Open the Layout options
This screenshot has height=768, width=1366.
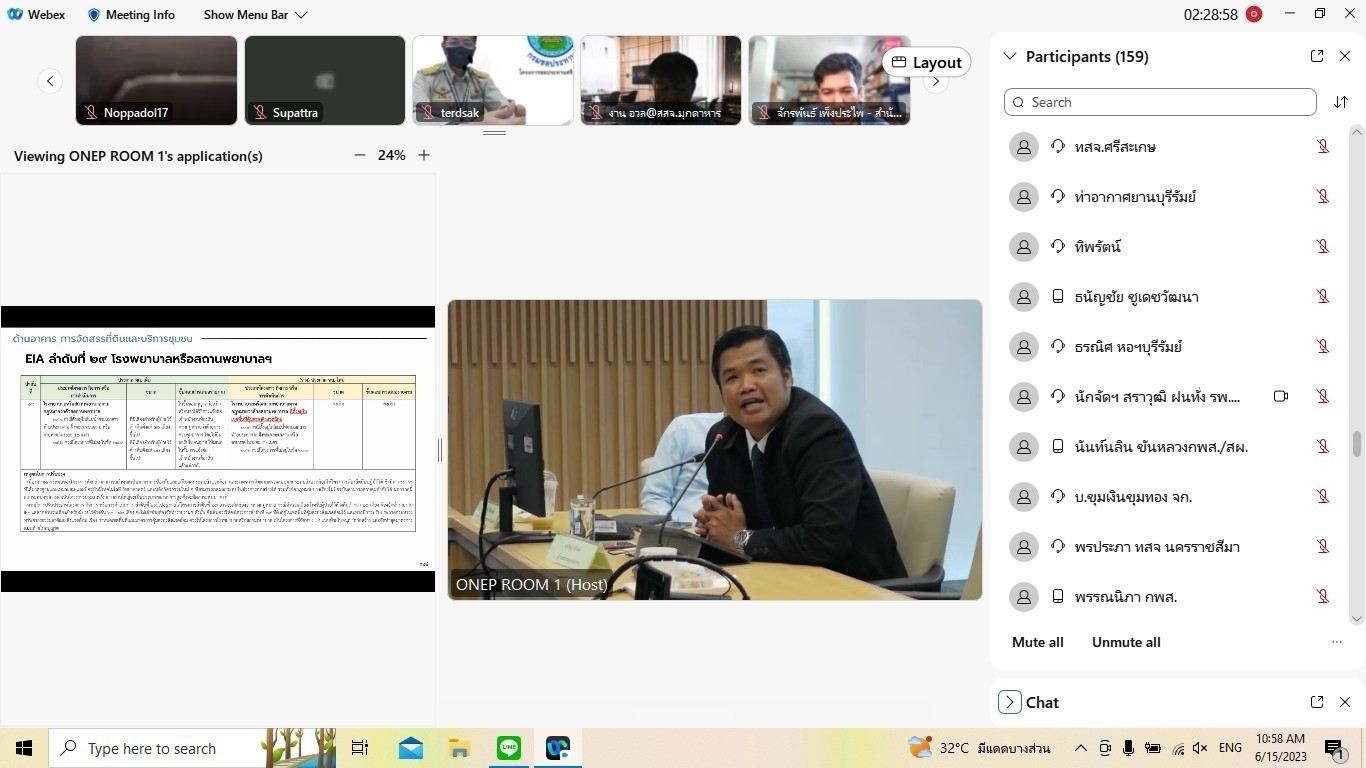click(926, 62)
